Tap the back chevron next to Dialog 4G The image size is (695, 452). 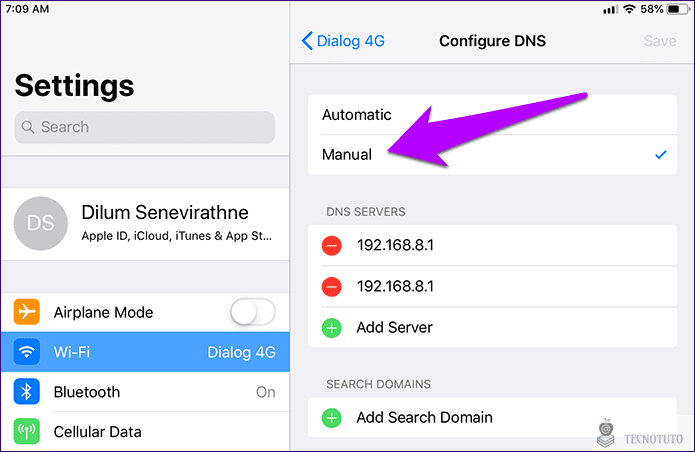[307, 41]
